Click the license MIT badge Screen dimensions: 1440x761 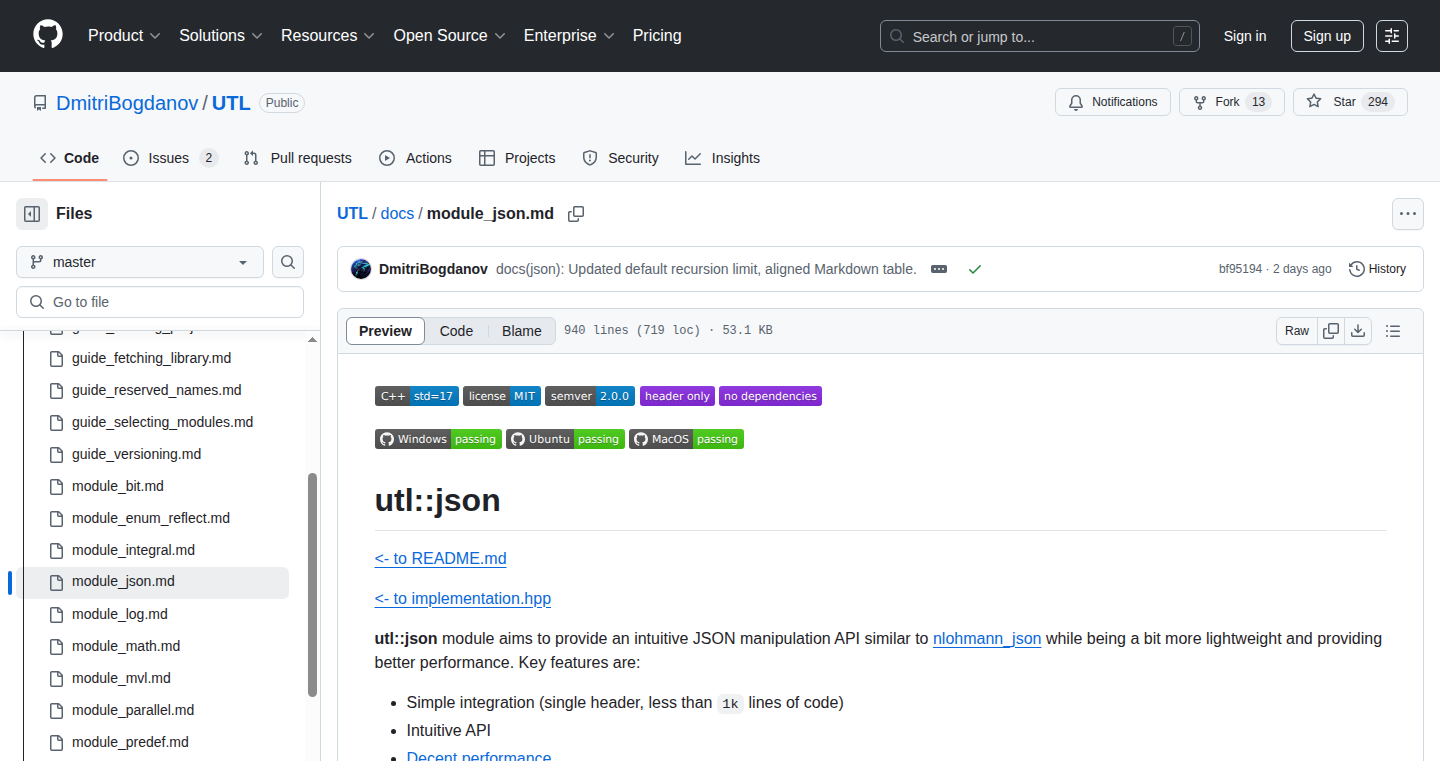click(x=502, y=396)
